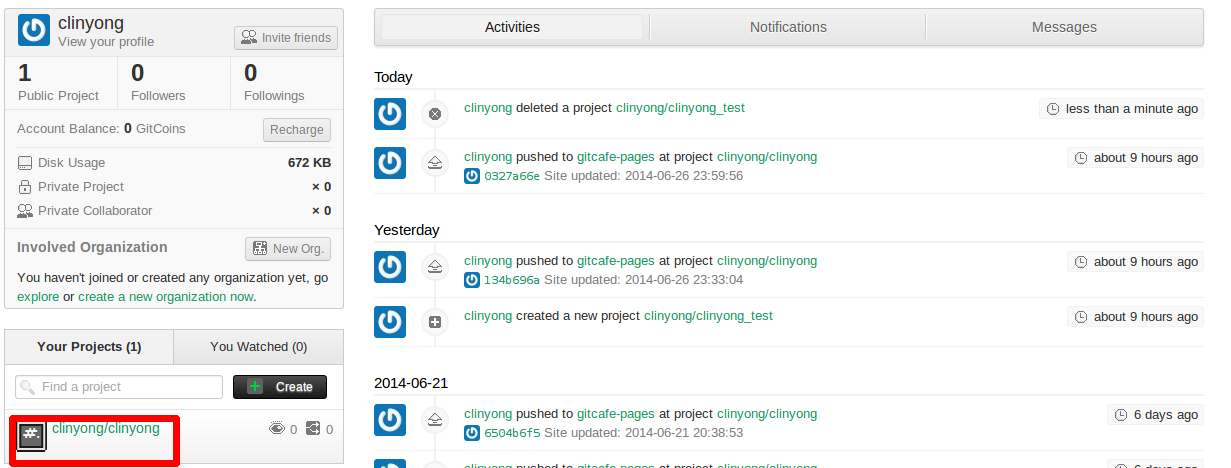1231x468 pixels.
Task: Open gitcafe-pages branch in 134b696a activity
Action: 616,261
